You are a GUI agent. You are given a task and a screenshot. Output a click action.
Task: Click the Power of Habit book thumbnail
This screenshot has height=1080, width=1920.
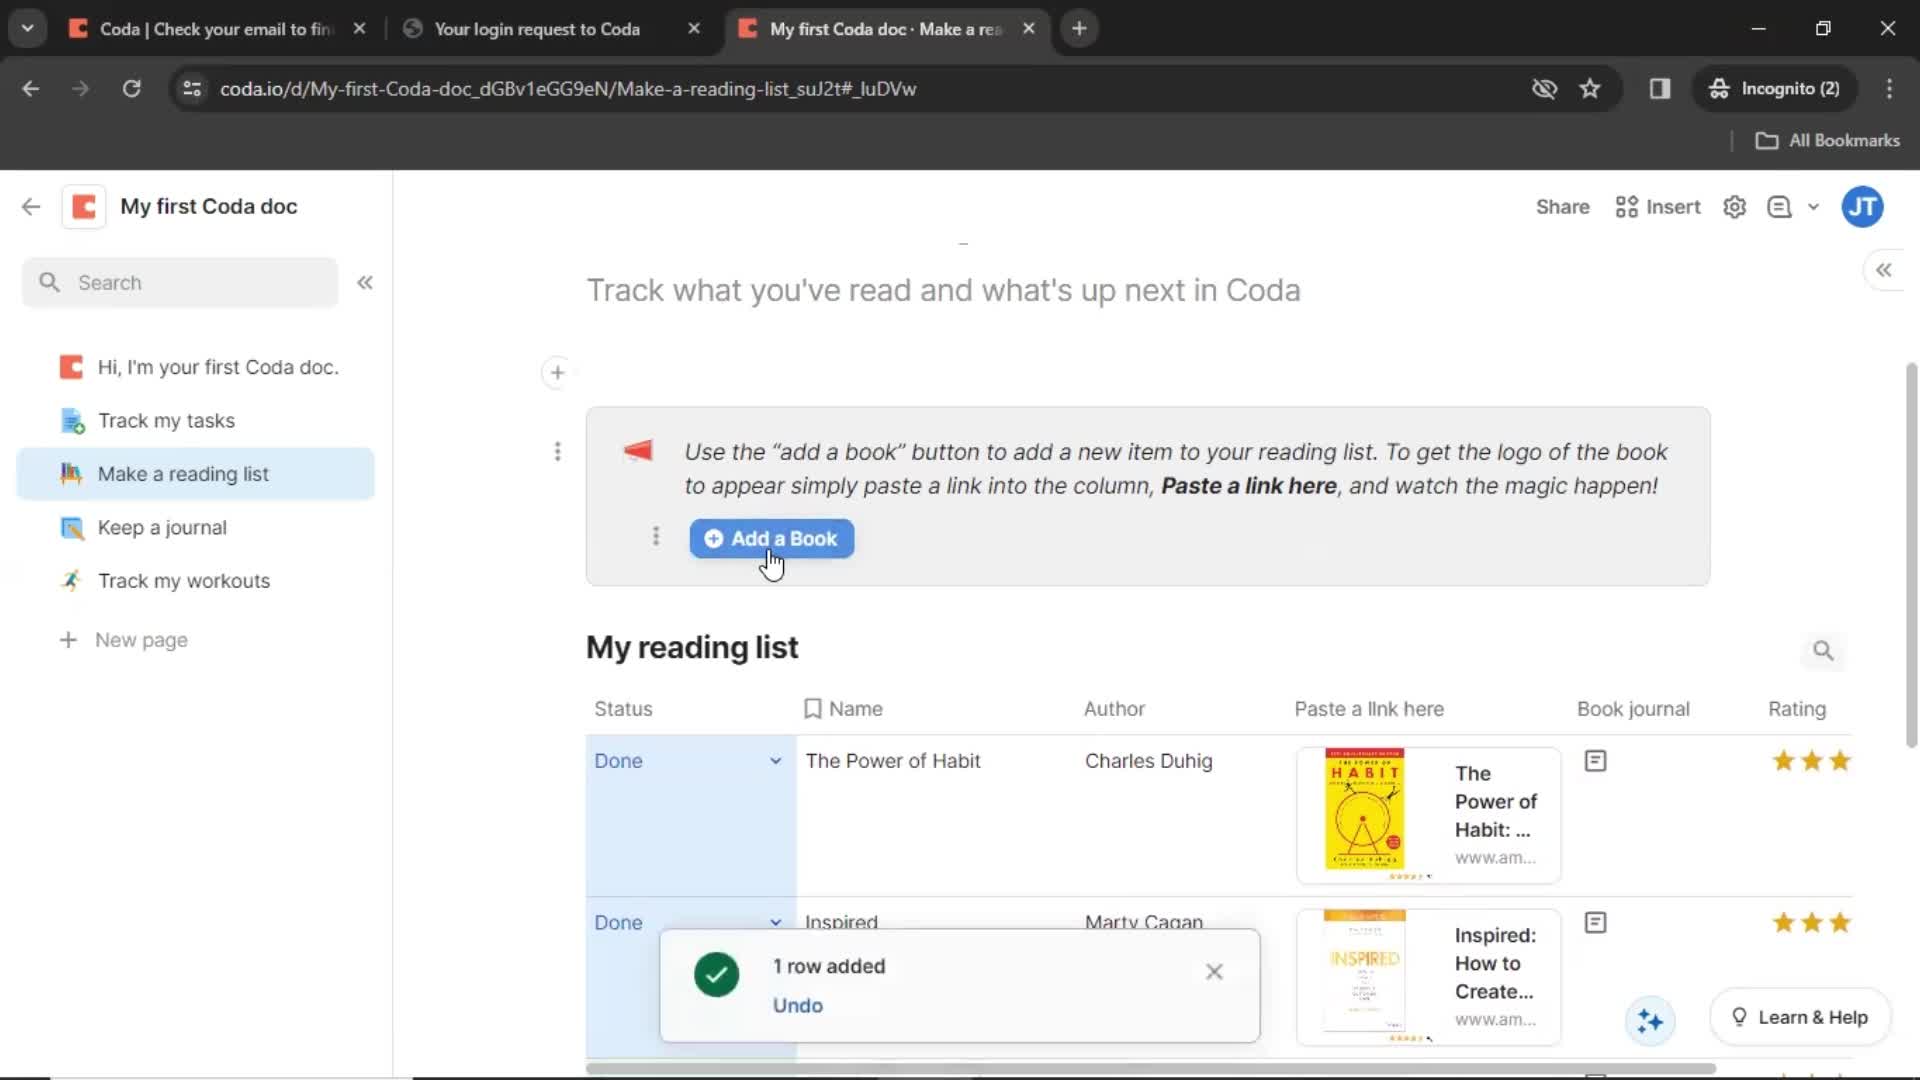pyautogui.click(x=1364, y=806)
